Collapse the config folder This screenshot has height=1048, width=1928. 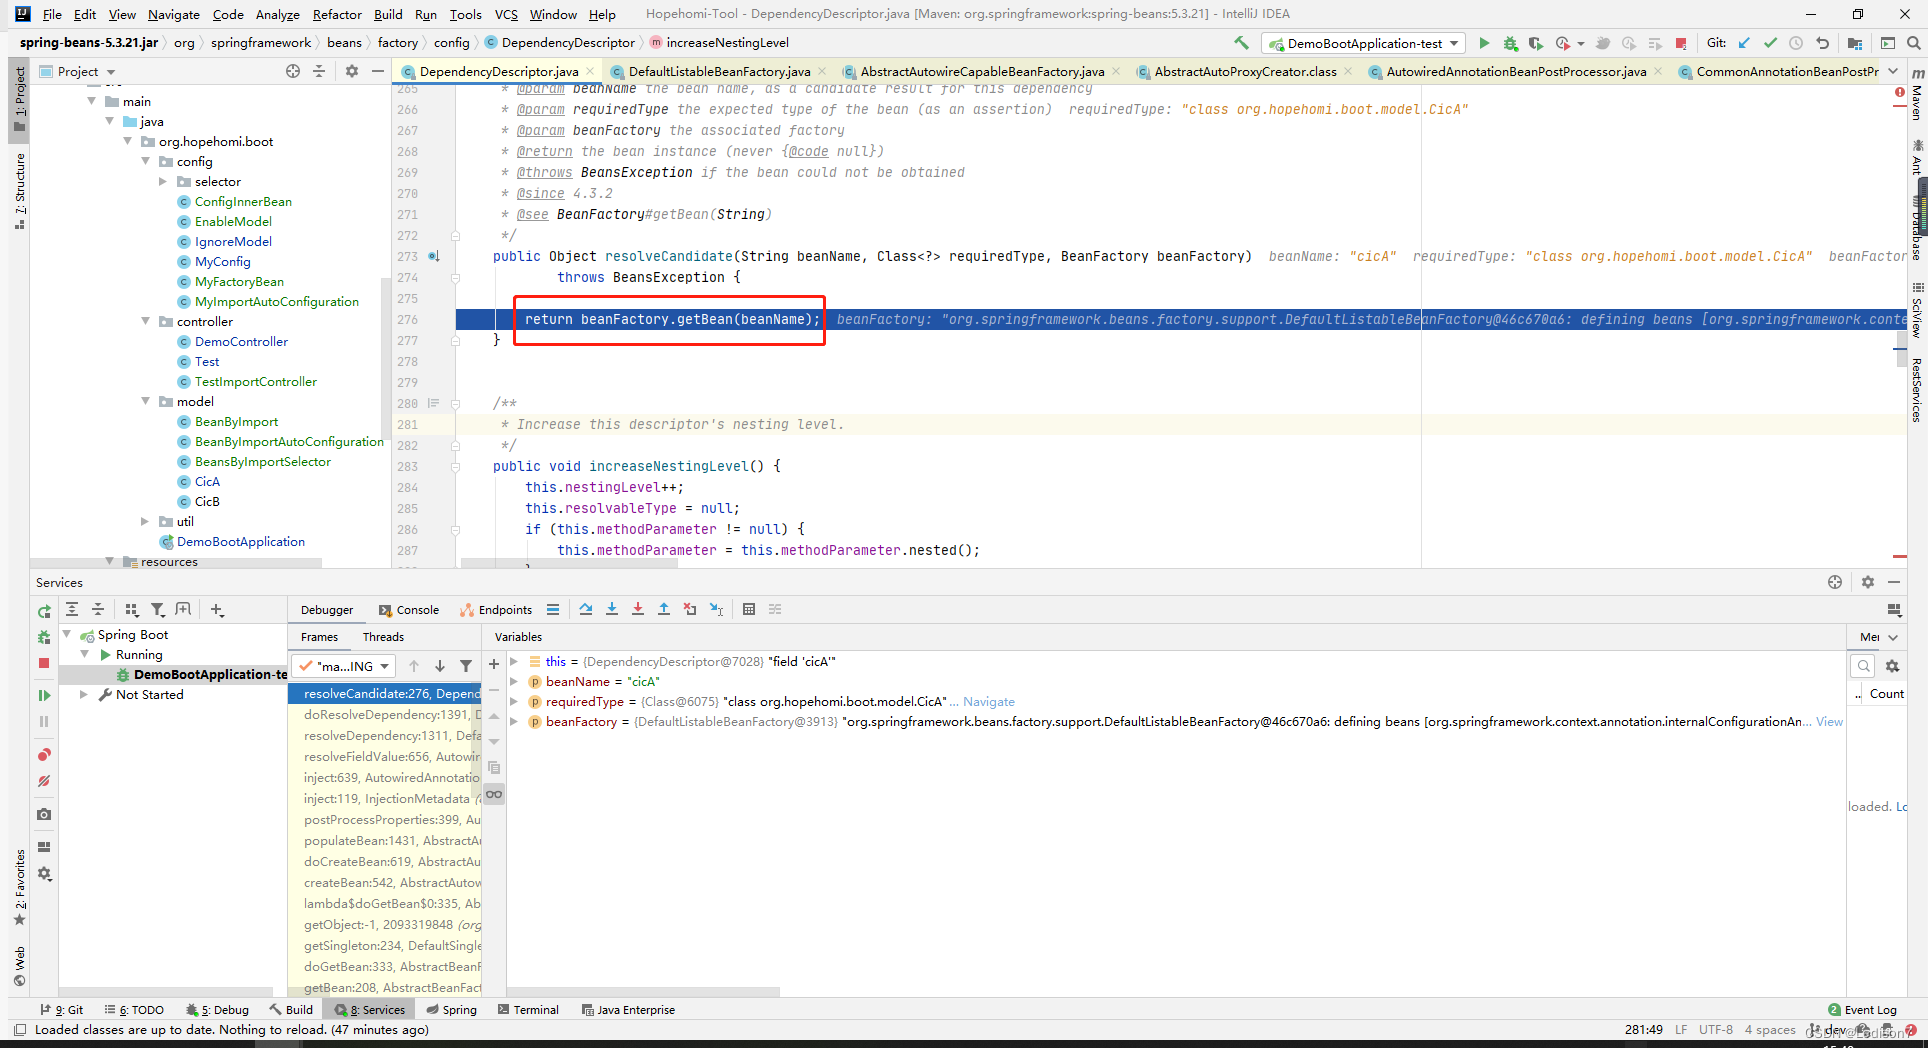pyautogui.click(x=145, y=162)
